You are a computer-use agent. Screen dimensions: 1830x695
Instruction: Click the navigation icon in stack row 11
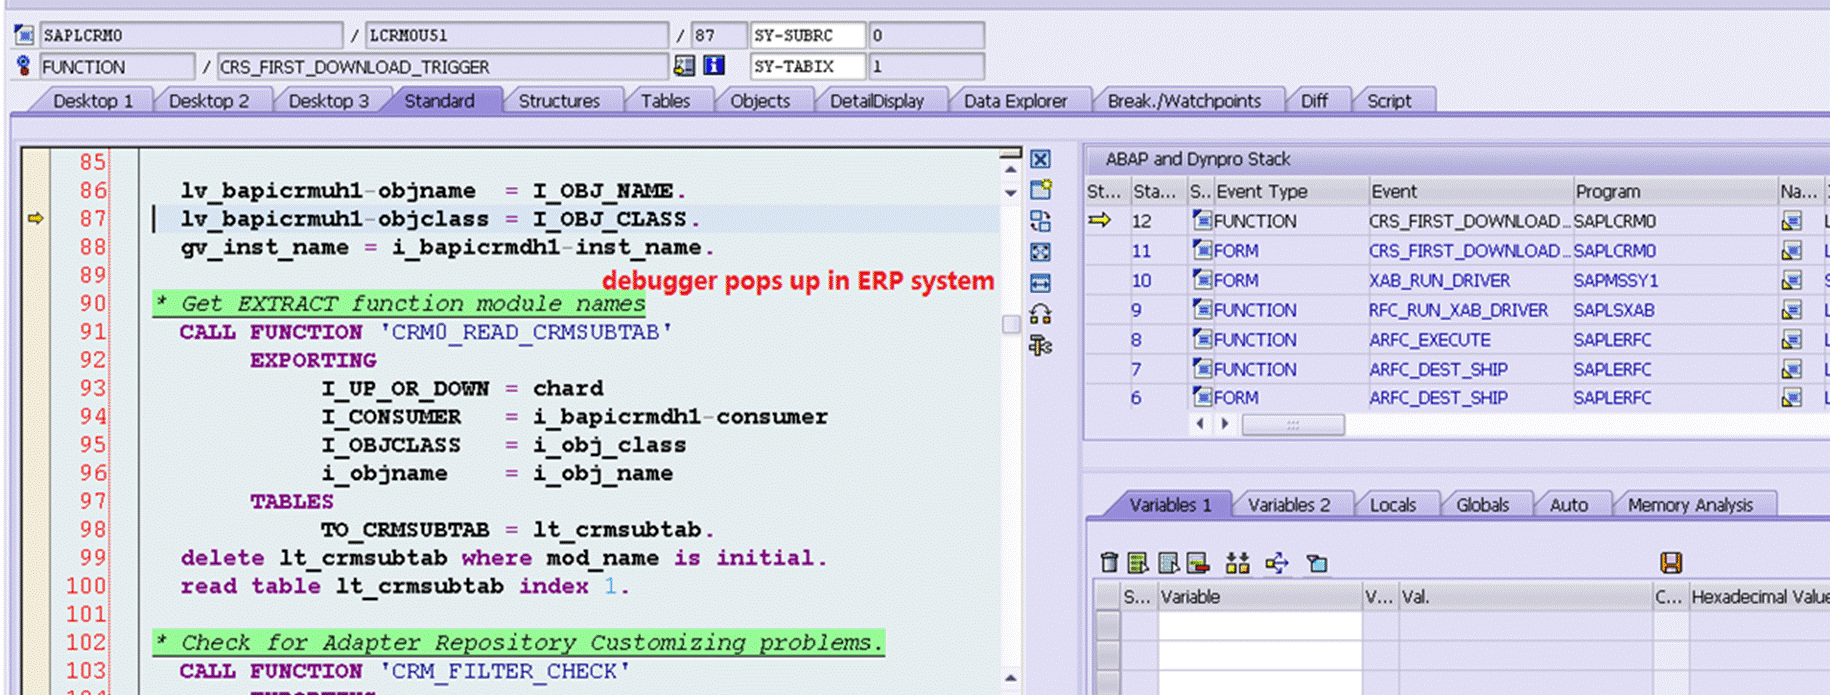(1792, 251)
